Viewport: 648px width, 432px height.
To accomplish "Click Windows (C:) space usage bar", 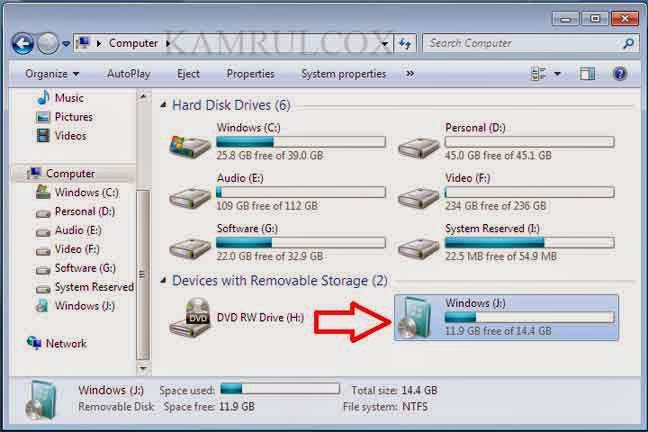I will click(301, 142).
